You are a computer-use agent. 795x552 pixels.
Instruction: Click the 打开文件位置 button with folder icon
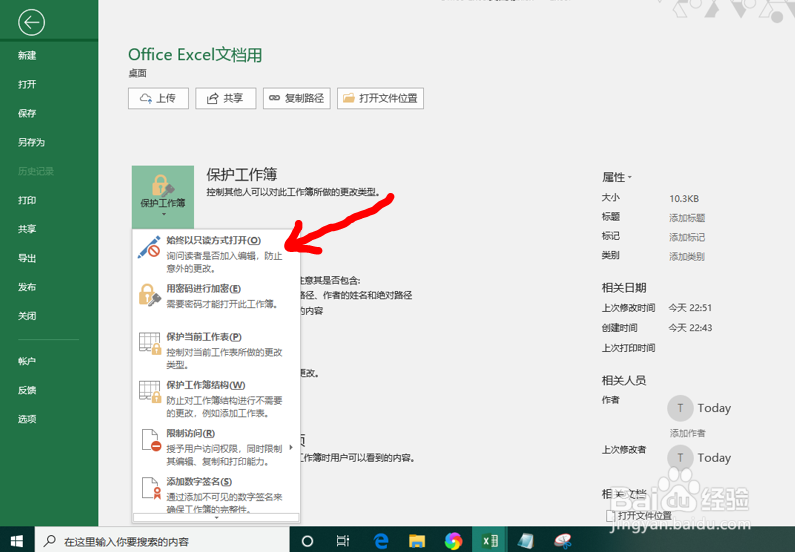pyautogui.click(x=380, y=98)
